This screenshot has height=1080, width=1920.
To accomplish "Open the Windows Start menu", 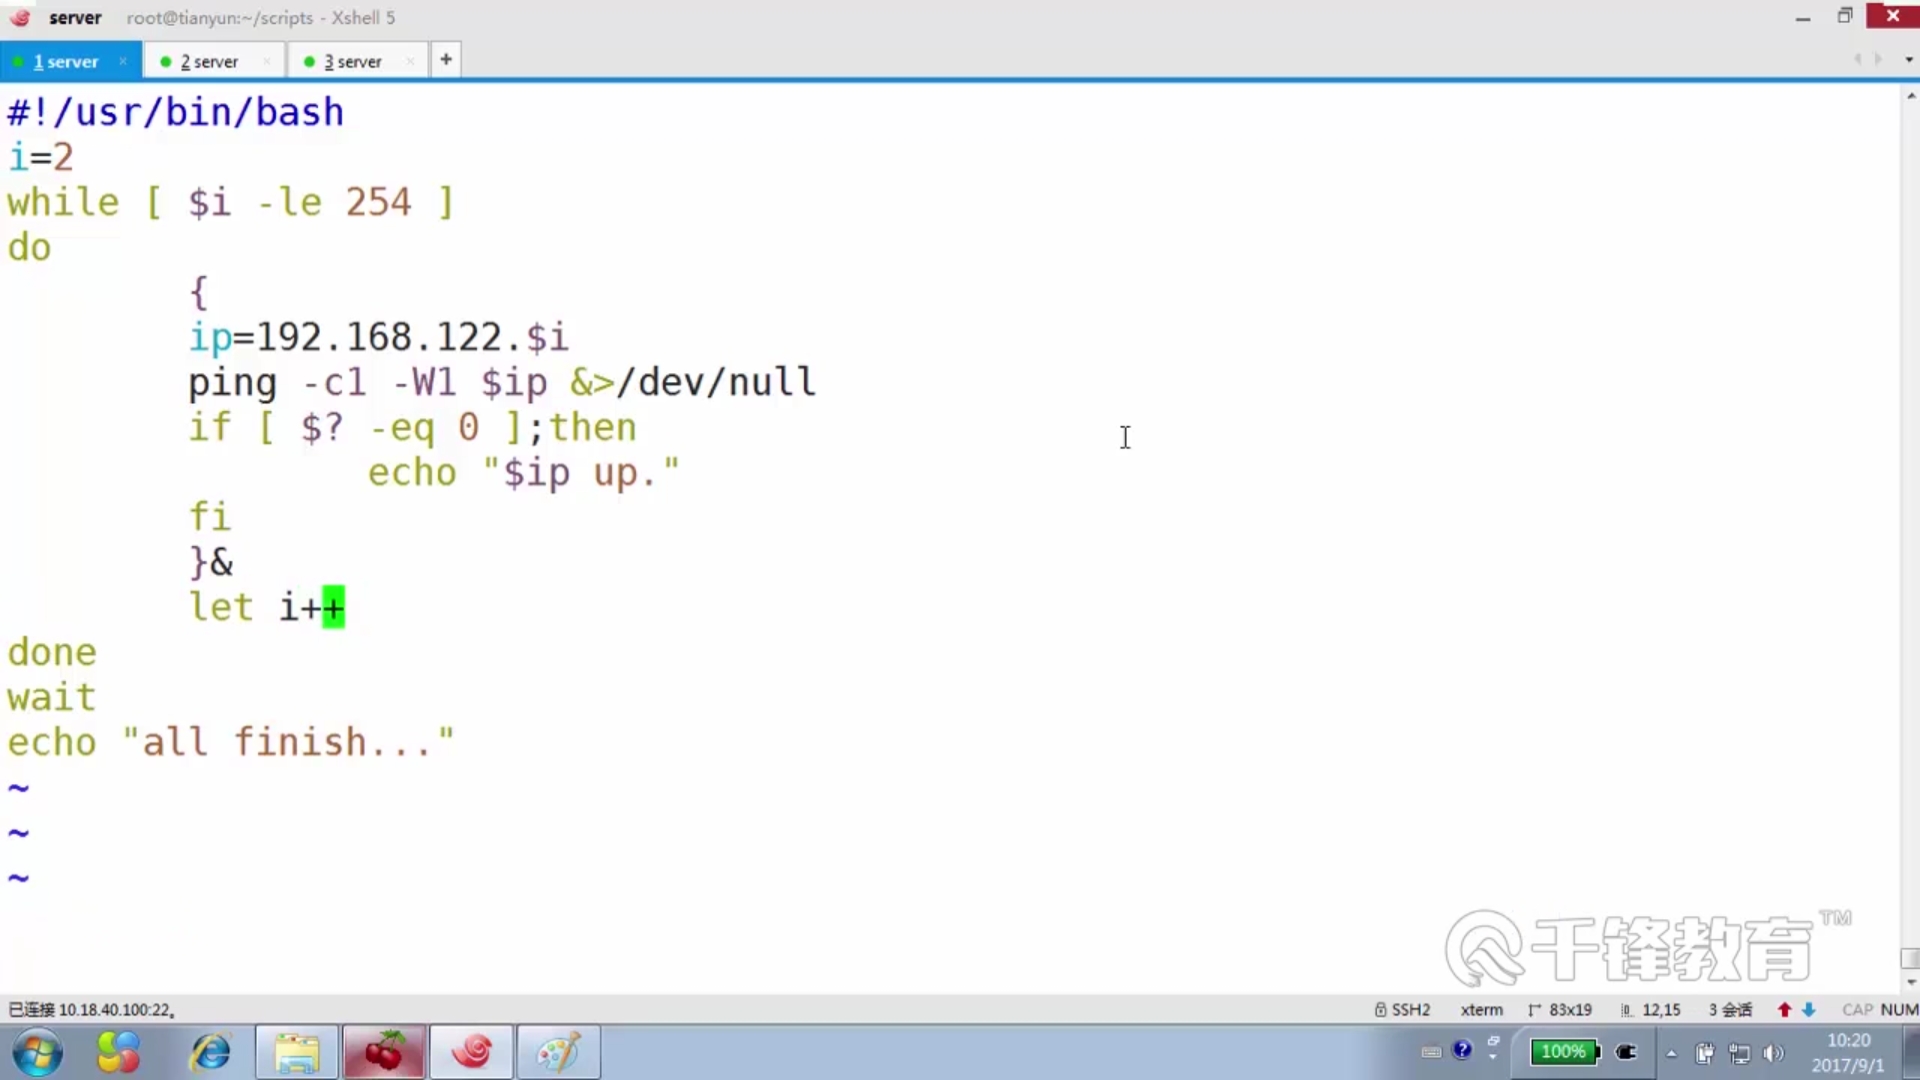I will (x=38, y=1053).
